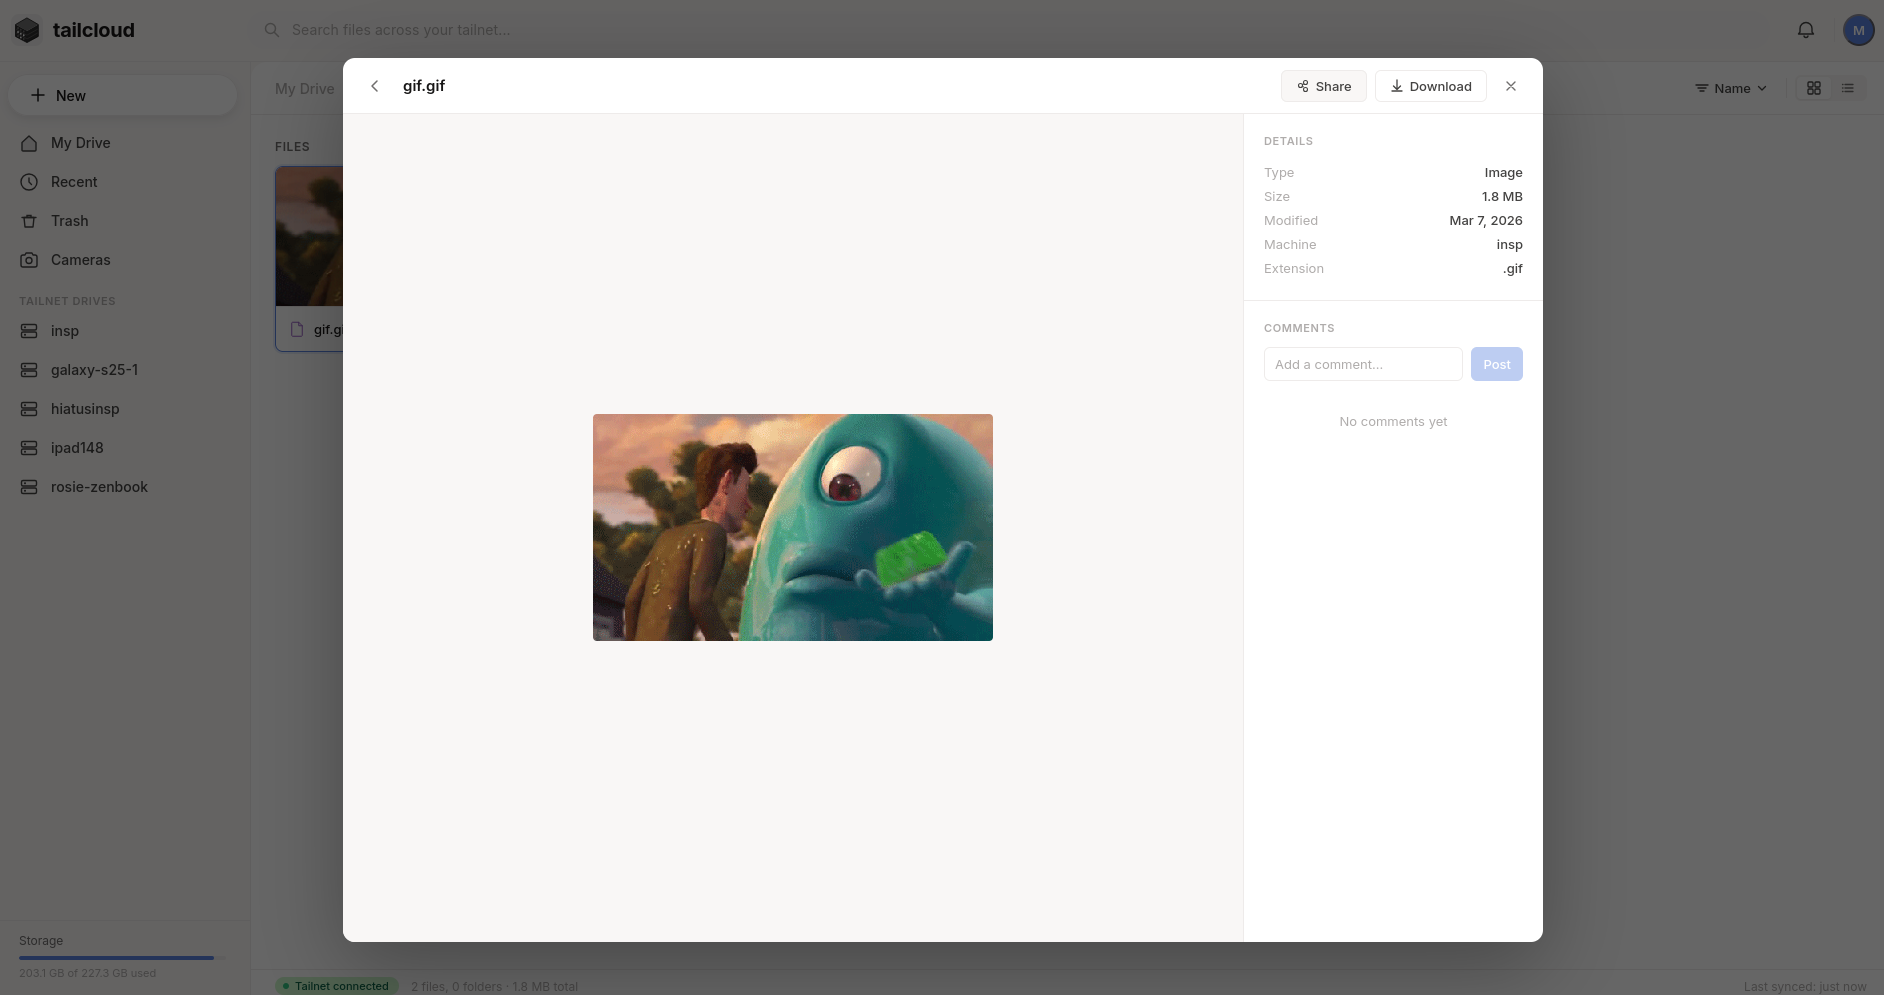The width and height of the screenshot is (1884, 995).
Task: Download the gif.gif file
Action: point(1431,86)
